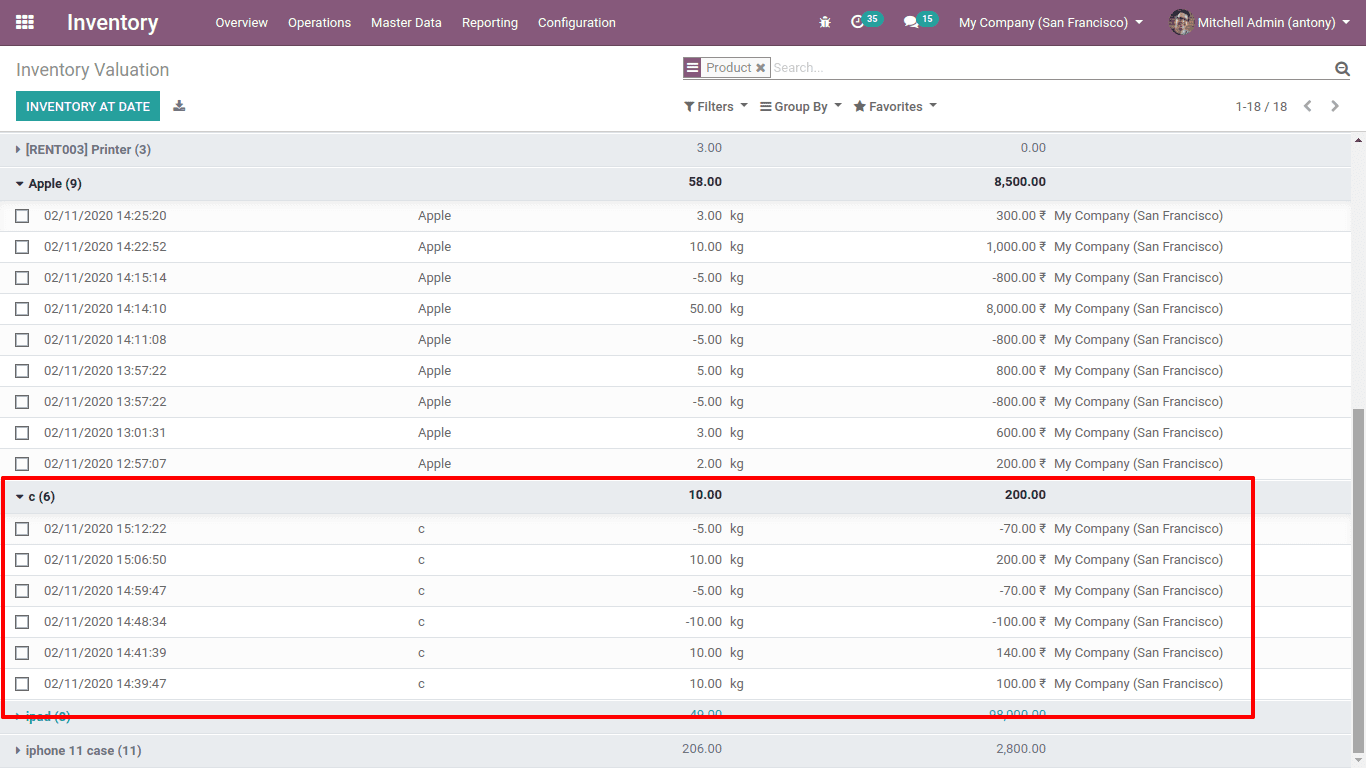Open the Favorites dropdown
The height and width of the screenshot is (768, 1366).
click(x=895, y=106)
